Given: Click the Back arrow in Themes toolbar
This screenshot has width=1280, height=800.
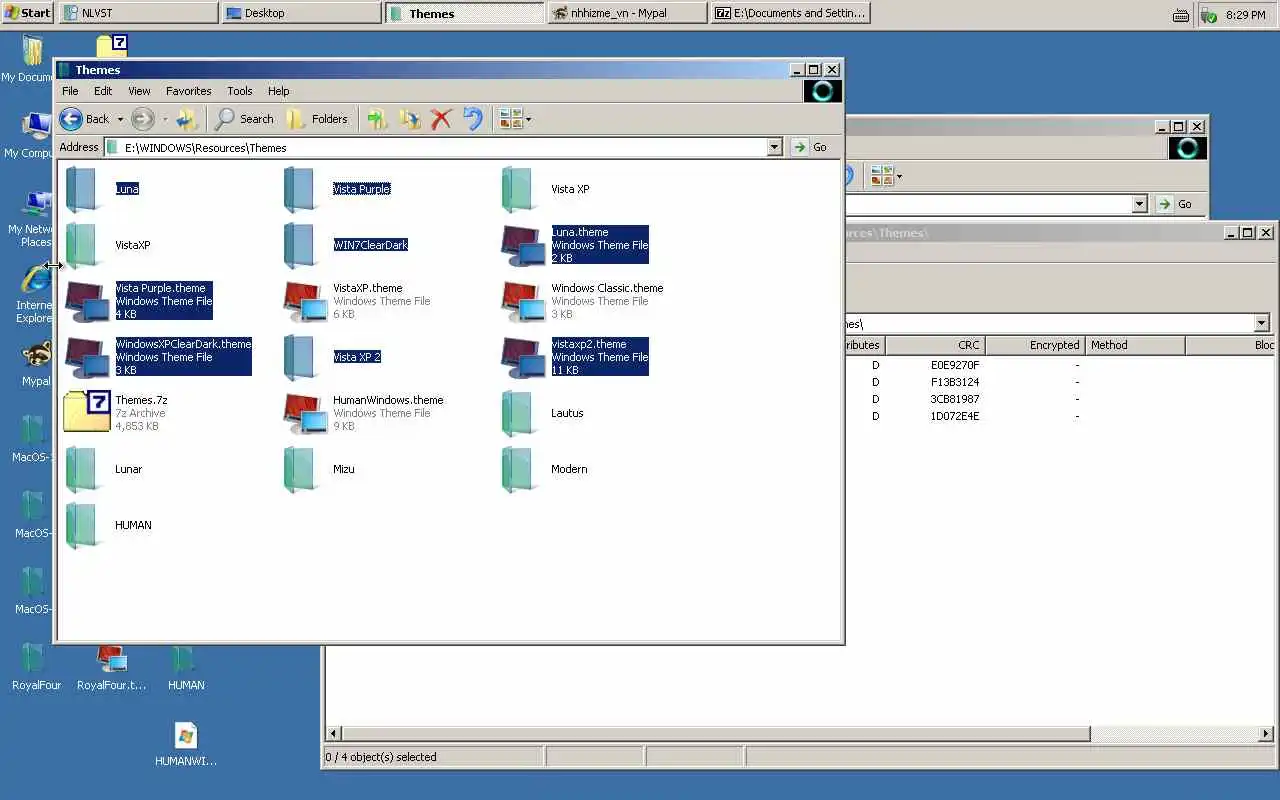Looking at the screenshot, I should pyautogui.click(x=71, y=119).
